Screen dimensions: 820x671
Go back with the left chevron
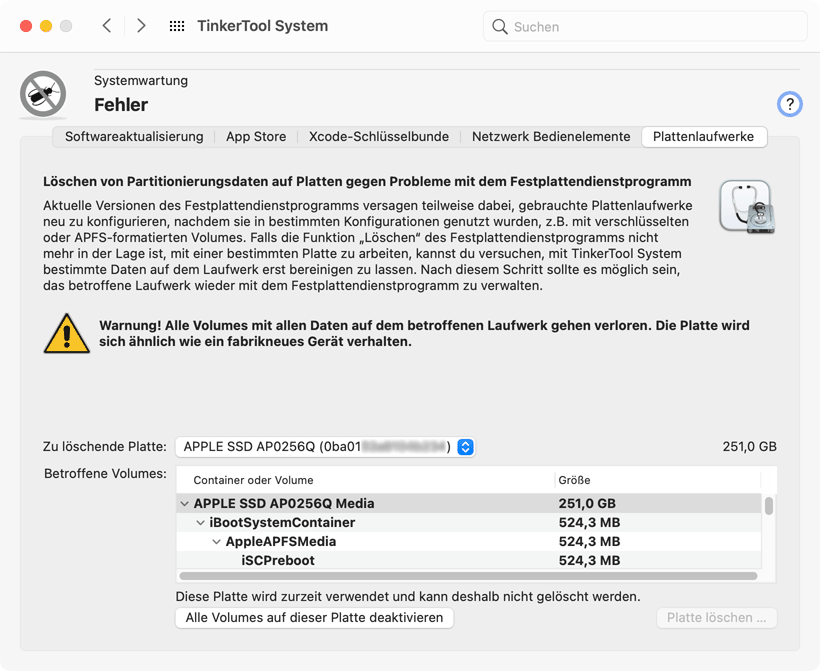tap(107, 26)
